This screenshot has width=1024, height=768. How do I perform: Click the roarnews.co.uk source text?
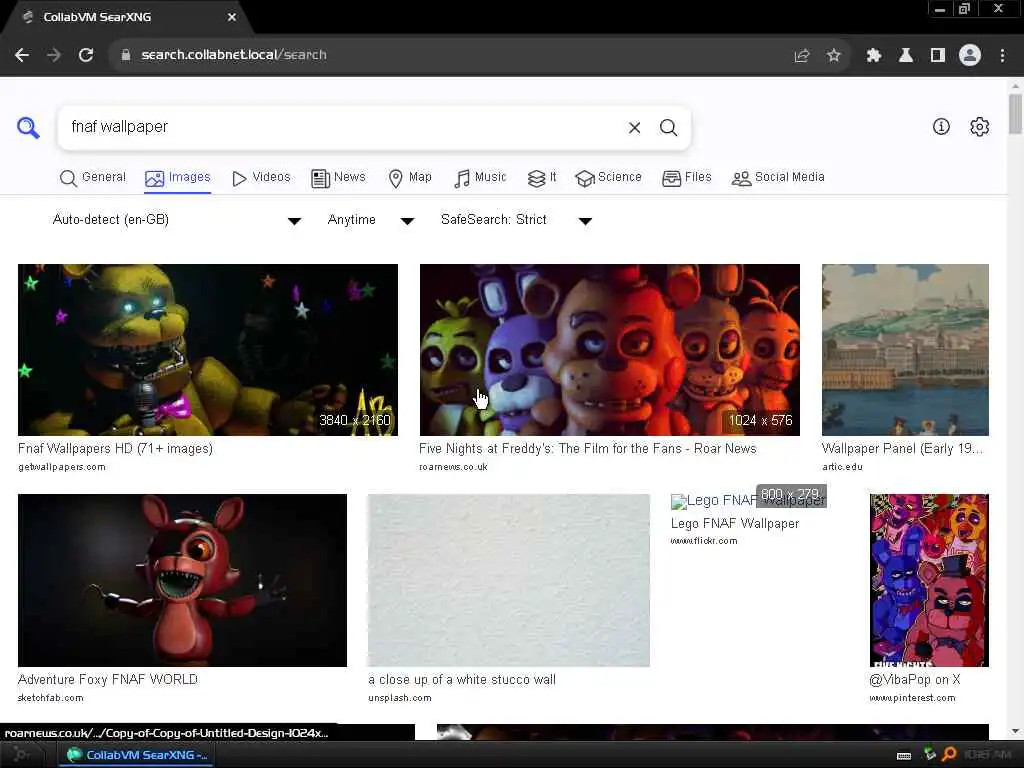[x=453, y=467]
